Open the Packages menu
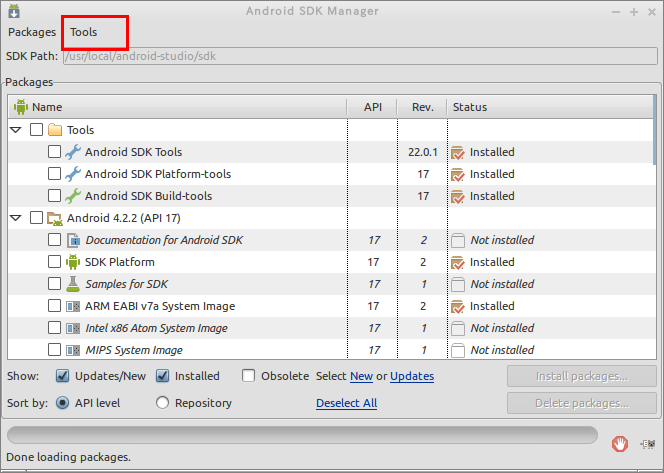Screen dimensions: 664x473 click(32, 32)
